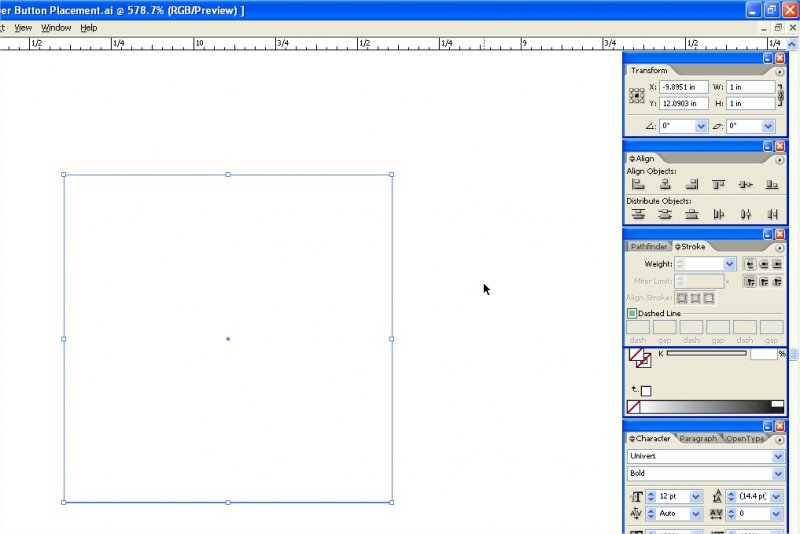Image resolution: width=800 pixels, height=534 pixels.
Task: Open the stroke Weight dropdown
Action: pos(730,264)
